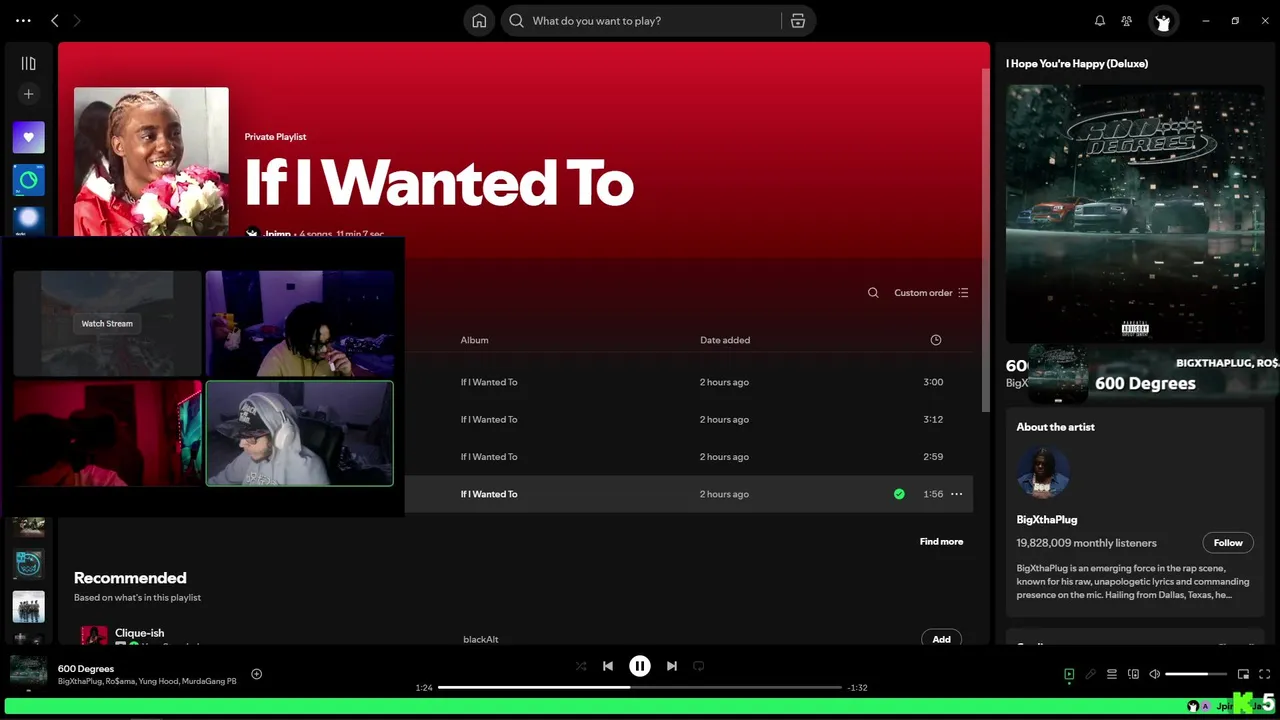Create a new playlist with plus icon

28,94
